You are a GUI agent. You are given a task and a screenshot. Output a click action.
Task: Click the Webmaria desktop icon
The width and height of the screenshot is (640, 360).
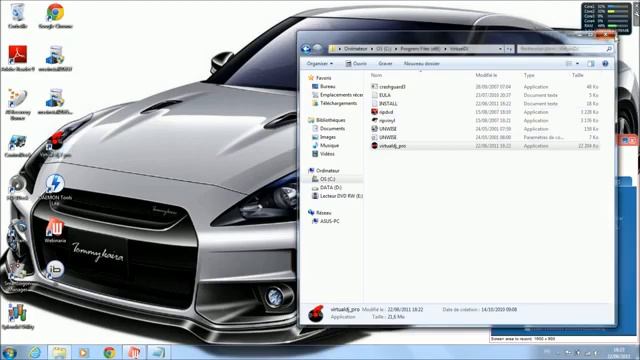[x=55, y=230]
